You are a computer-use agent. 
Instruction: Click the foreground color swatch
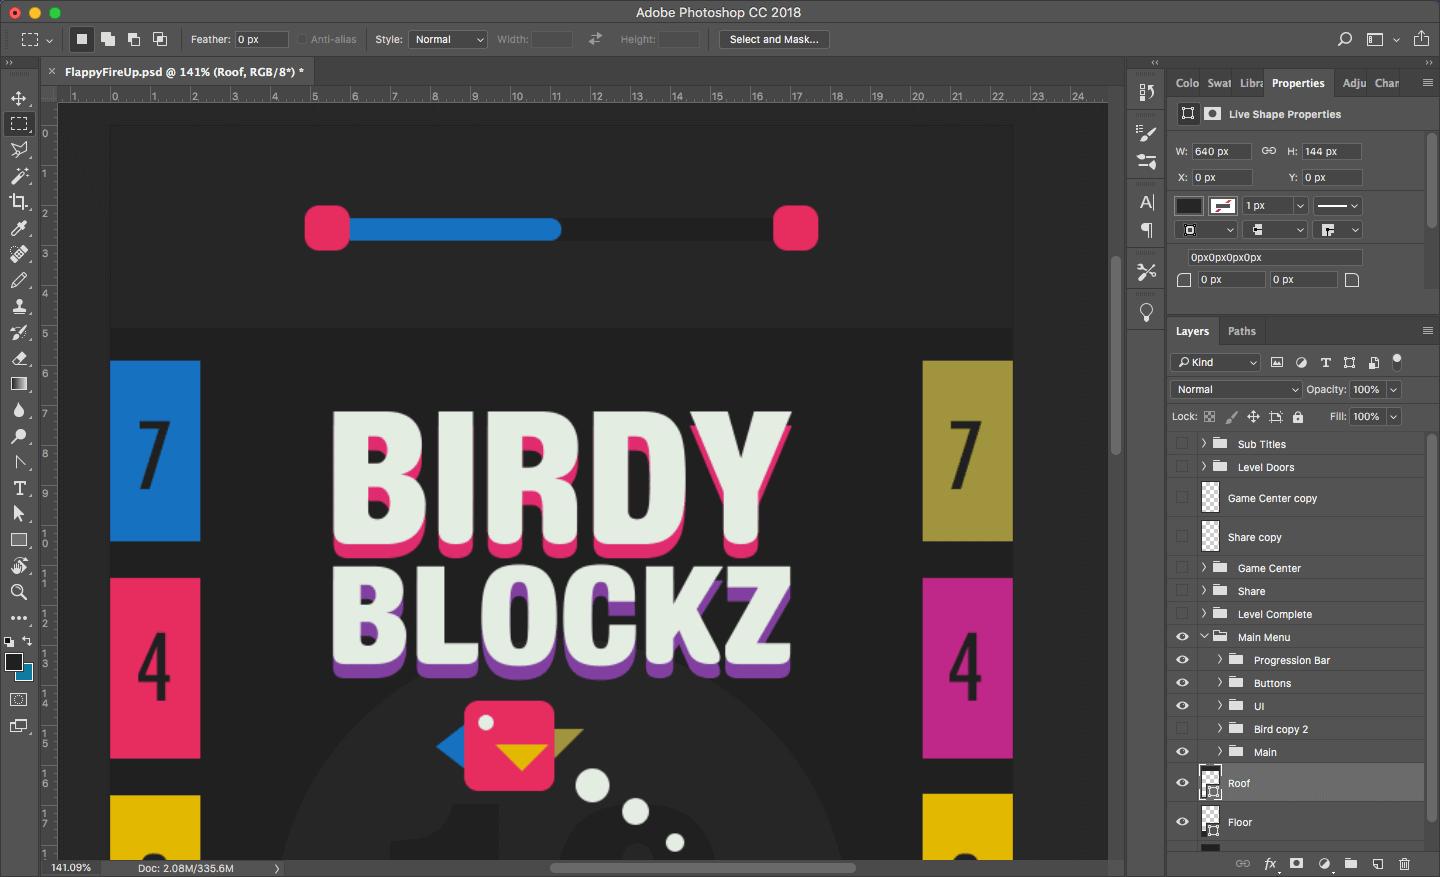point(14,662)
